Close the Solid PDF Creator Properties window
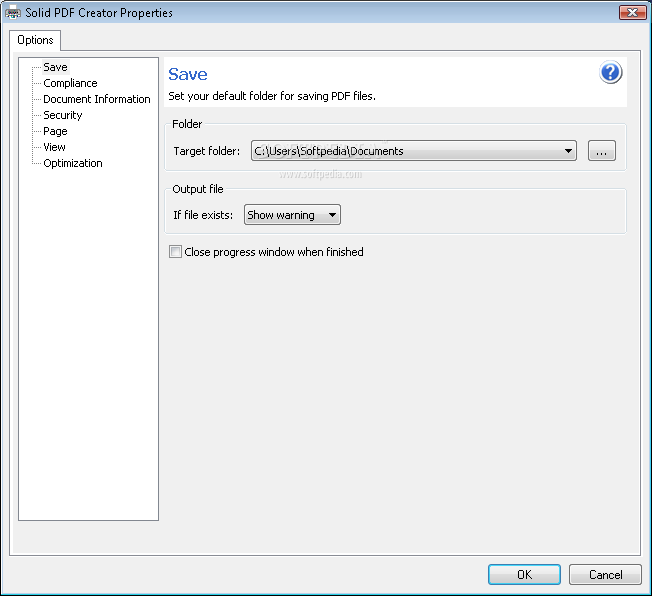Image resolution: width=652 pixels, height=596 pixels. (x=632, y=12)
